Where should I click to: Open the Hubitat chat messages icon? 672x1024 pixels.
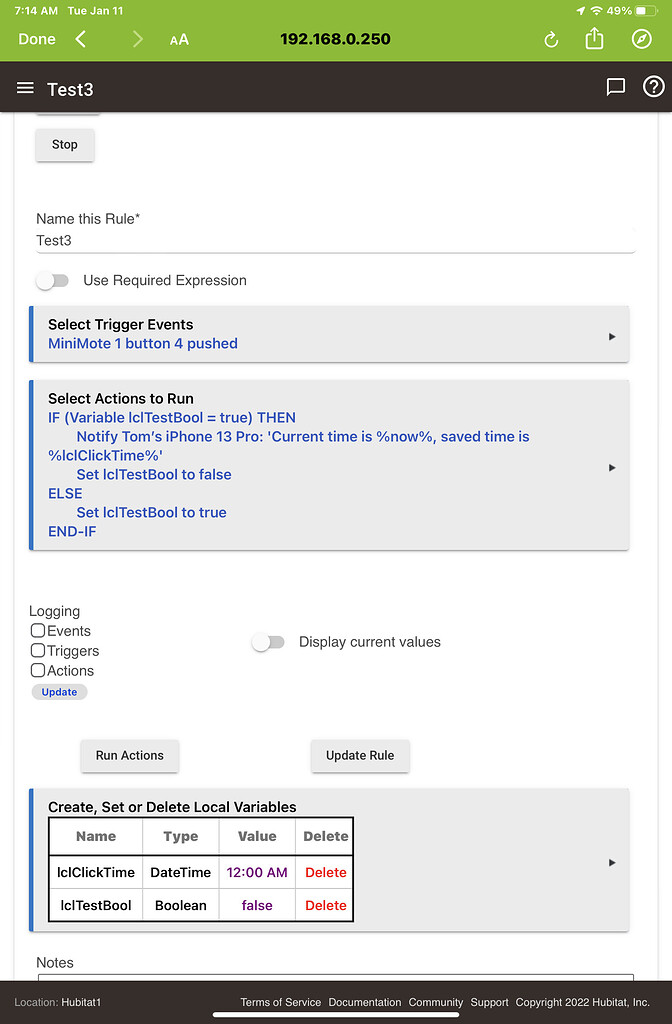pyautogui.click(x=616, y=87)
